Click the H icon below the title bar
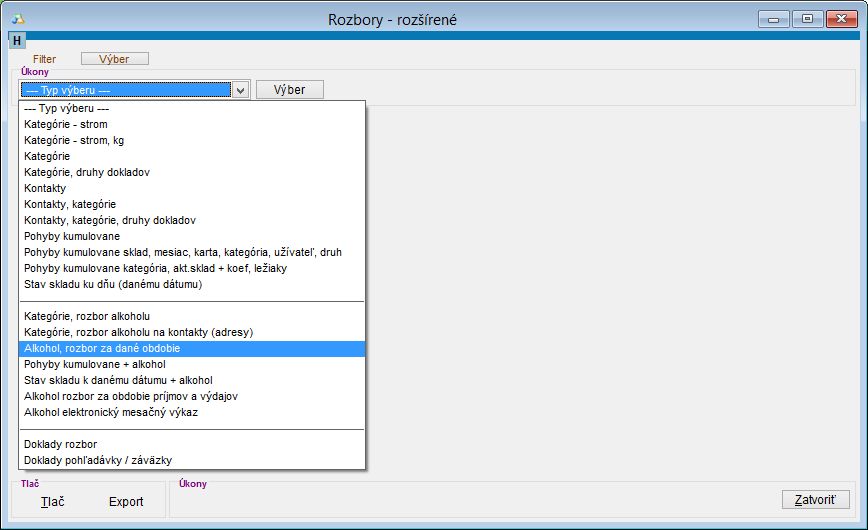 [17, 41]
